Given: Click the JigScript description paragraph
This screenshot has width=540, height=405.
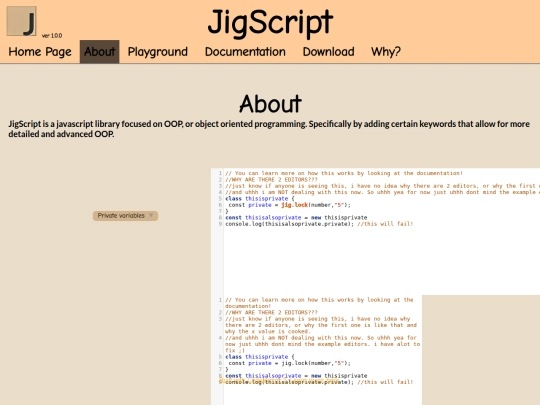Looking at the screenshot, I should pos(269,129).
